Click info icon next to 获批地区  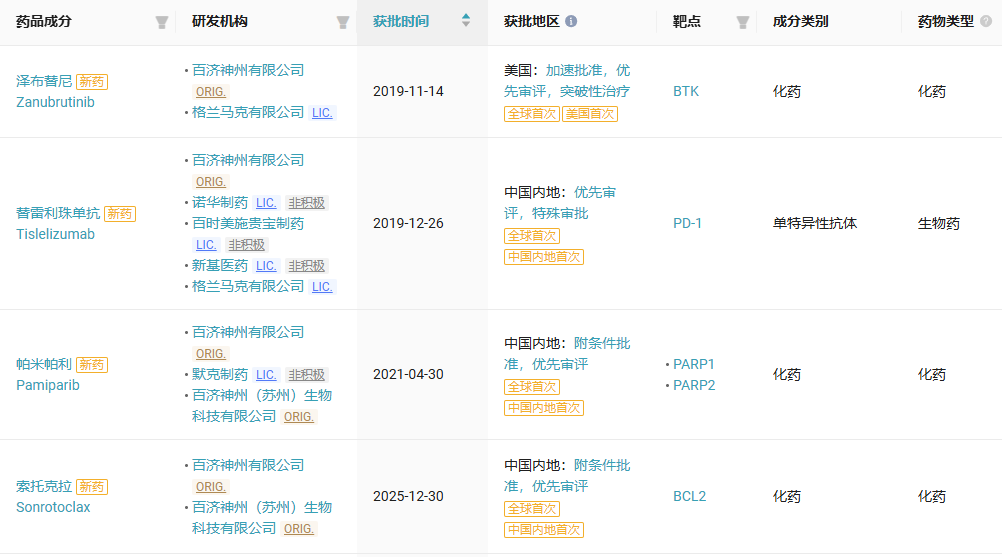571,21
